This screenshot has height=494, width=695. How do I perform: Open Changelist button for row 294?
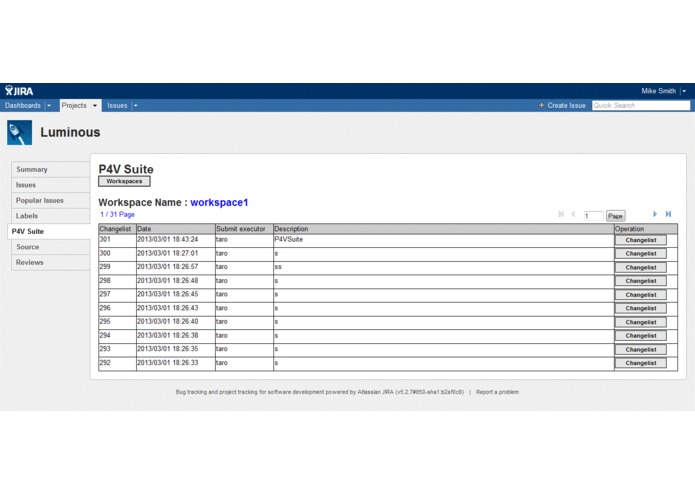pos(640,335)
